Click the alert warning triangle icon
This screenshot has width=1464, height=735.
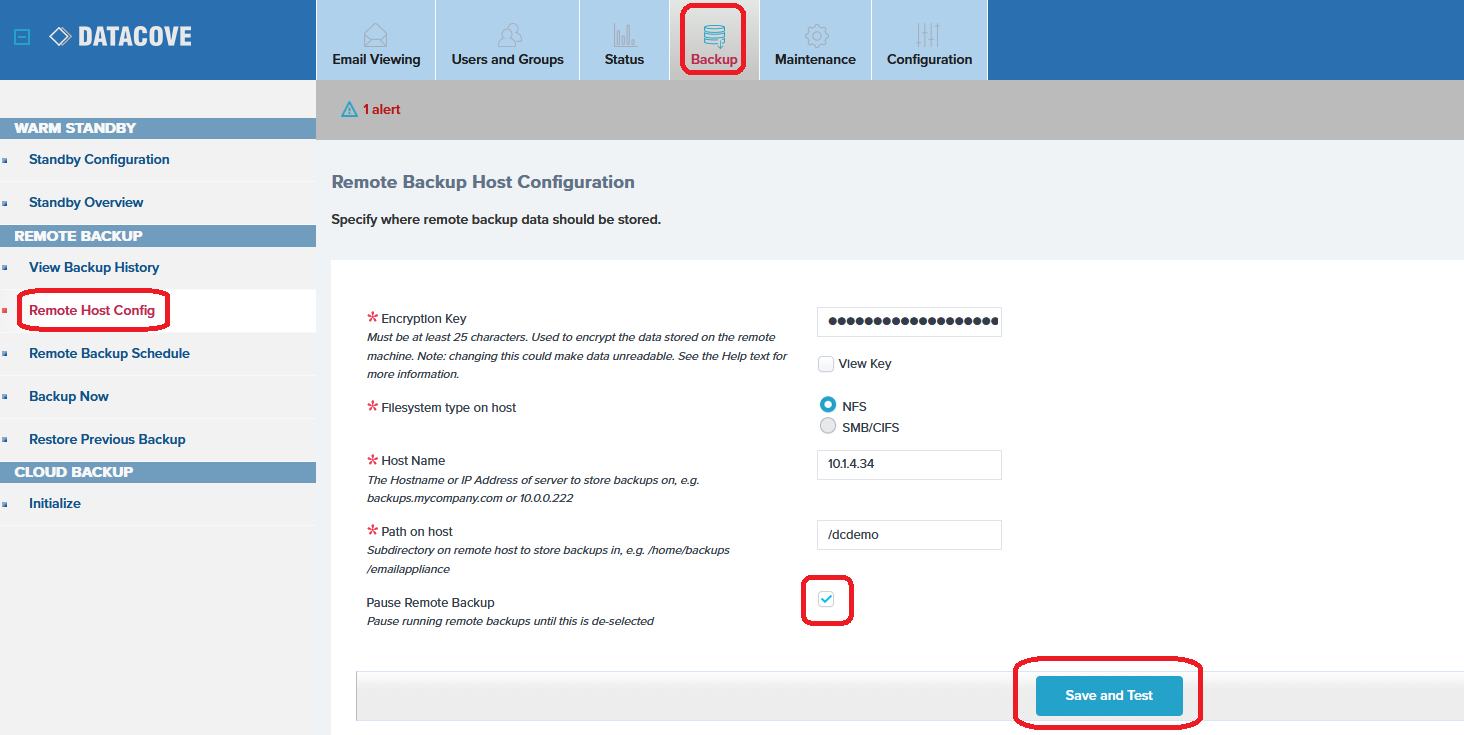(349, 110)
